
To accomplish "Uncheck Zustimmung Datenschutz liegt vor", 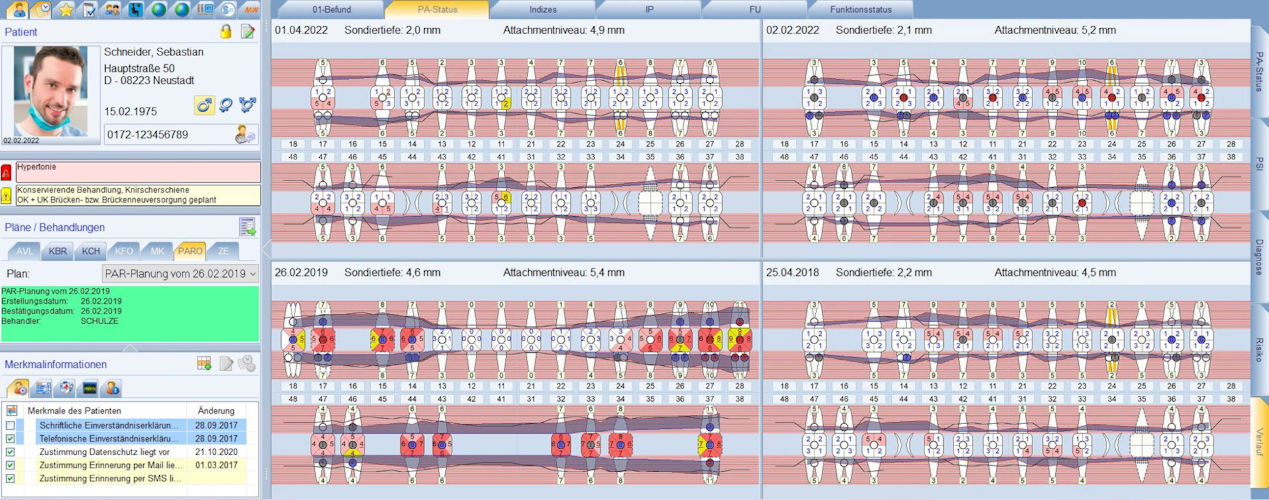I will tap(11, 452).
